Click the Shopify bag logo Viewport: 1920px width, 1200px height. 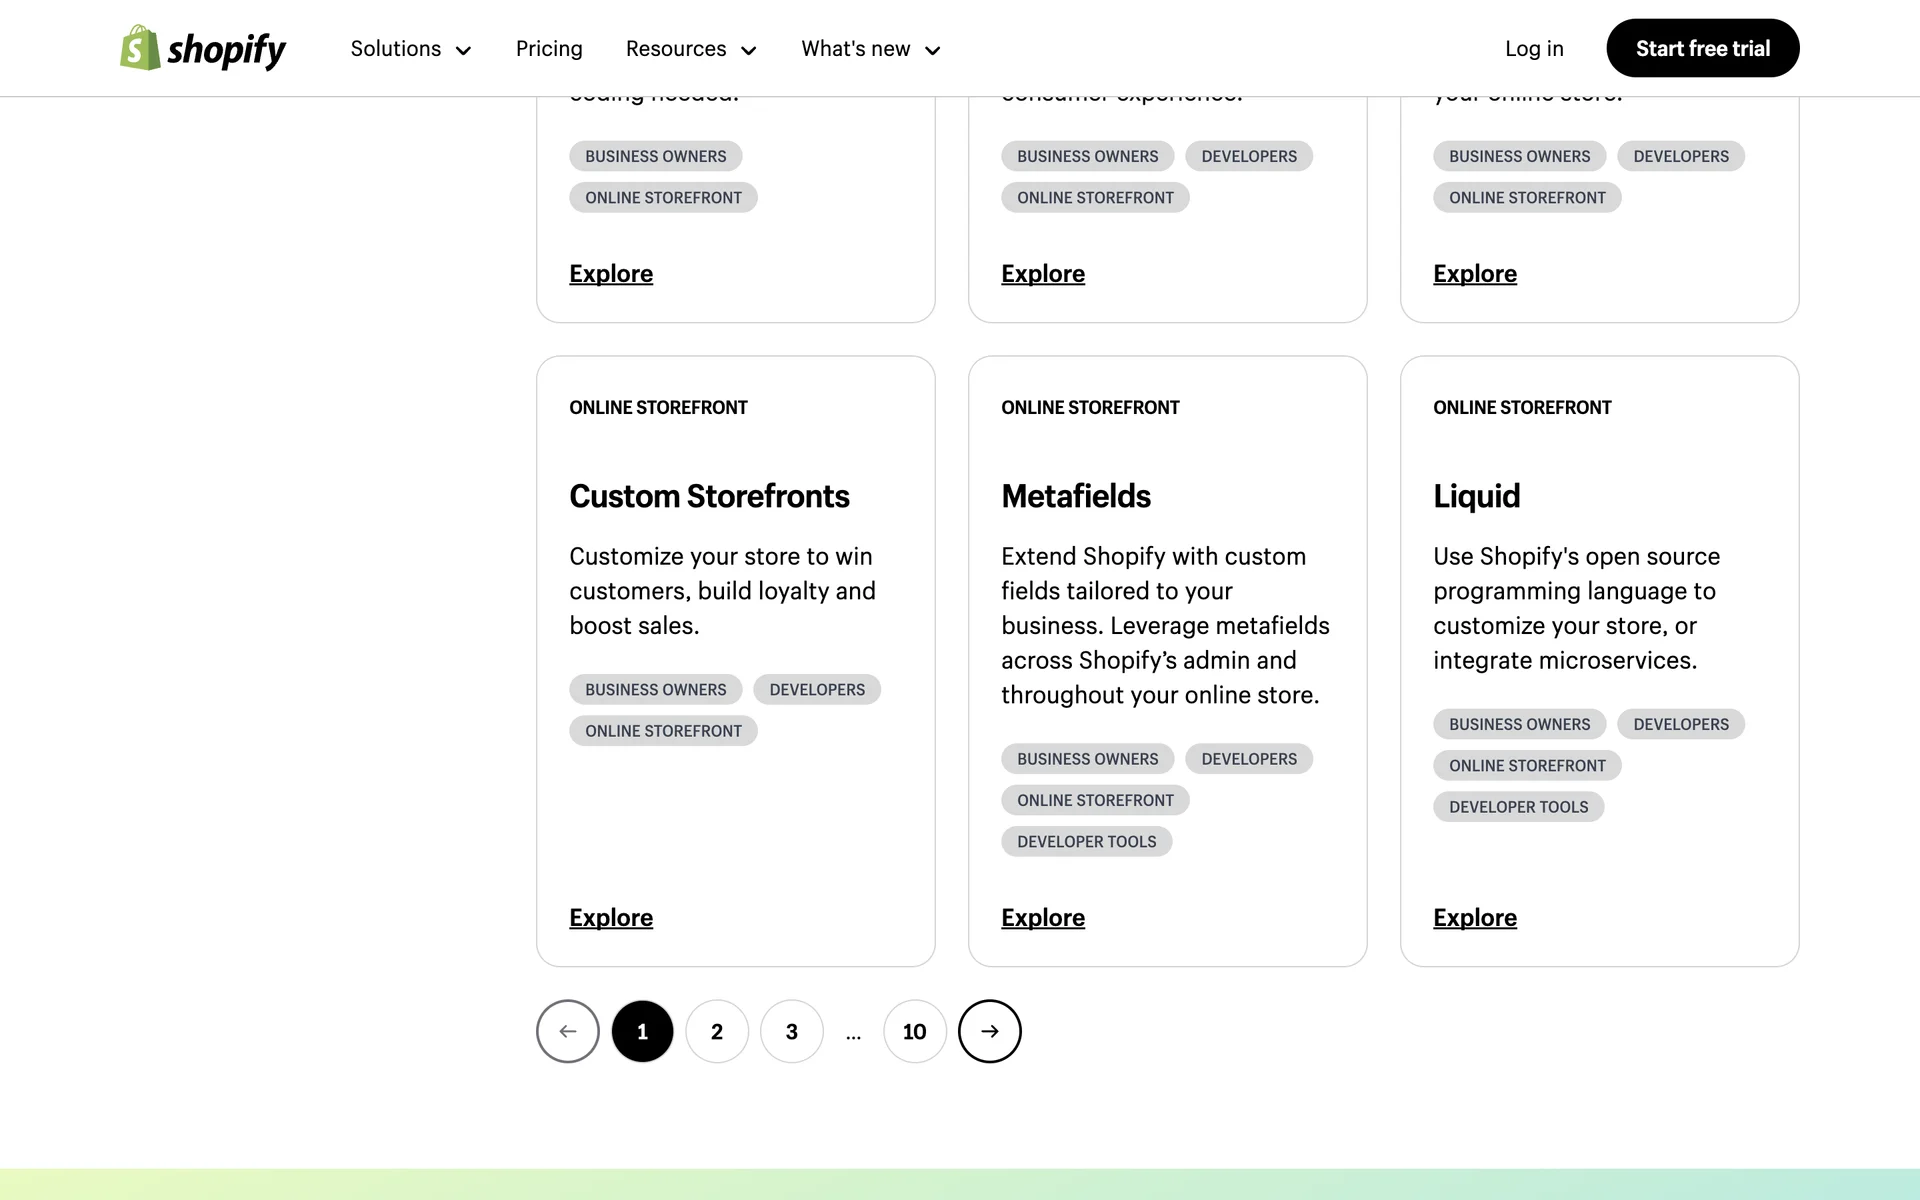tap(141, 48)
